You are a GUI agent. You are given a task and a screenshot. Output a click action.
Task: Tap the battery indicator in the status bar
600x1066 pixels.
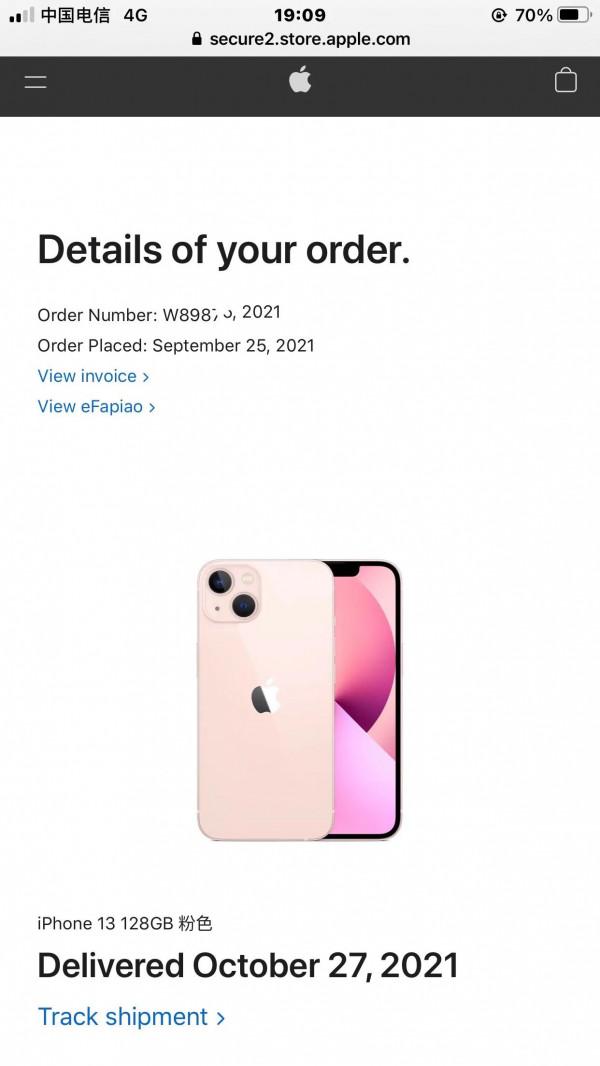coord(575,14)
